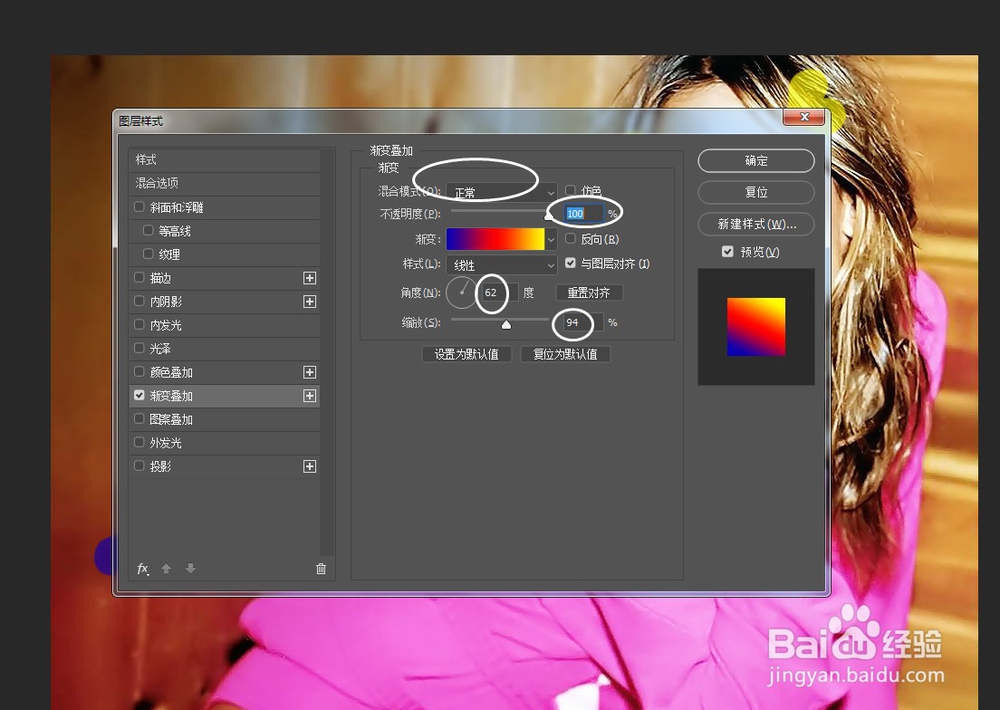The width and height of the screenshot is (1000, 710).
Task: Enable the 内发光 checkbox
Action: tap(139, 325)
